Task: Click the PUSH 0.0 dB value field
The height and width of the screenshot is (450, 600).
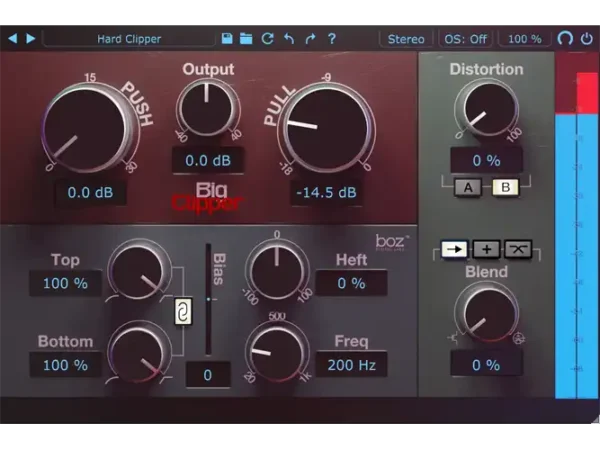Action: click(x=90, y=192)
